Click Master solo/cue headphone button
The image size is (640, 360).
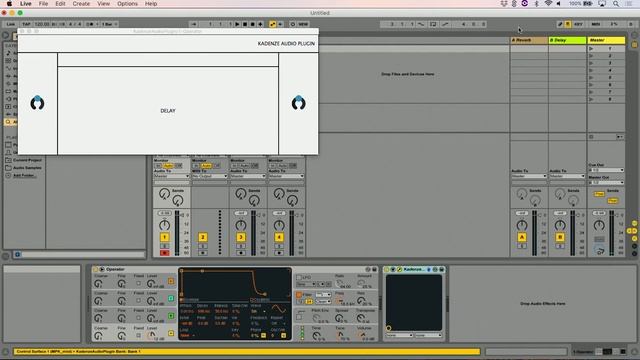coord(600,251)
